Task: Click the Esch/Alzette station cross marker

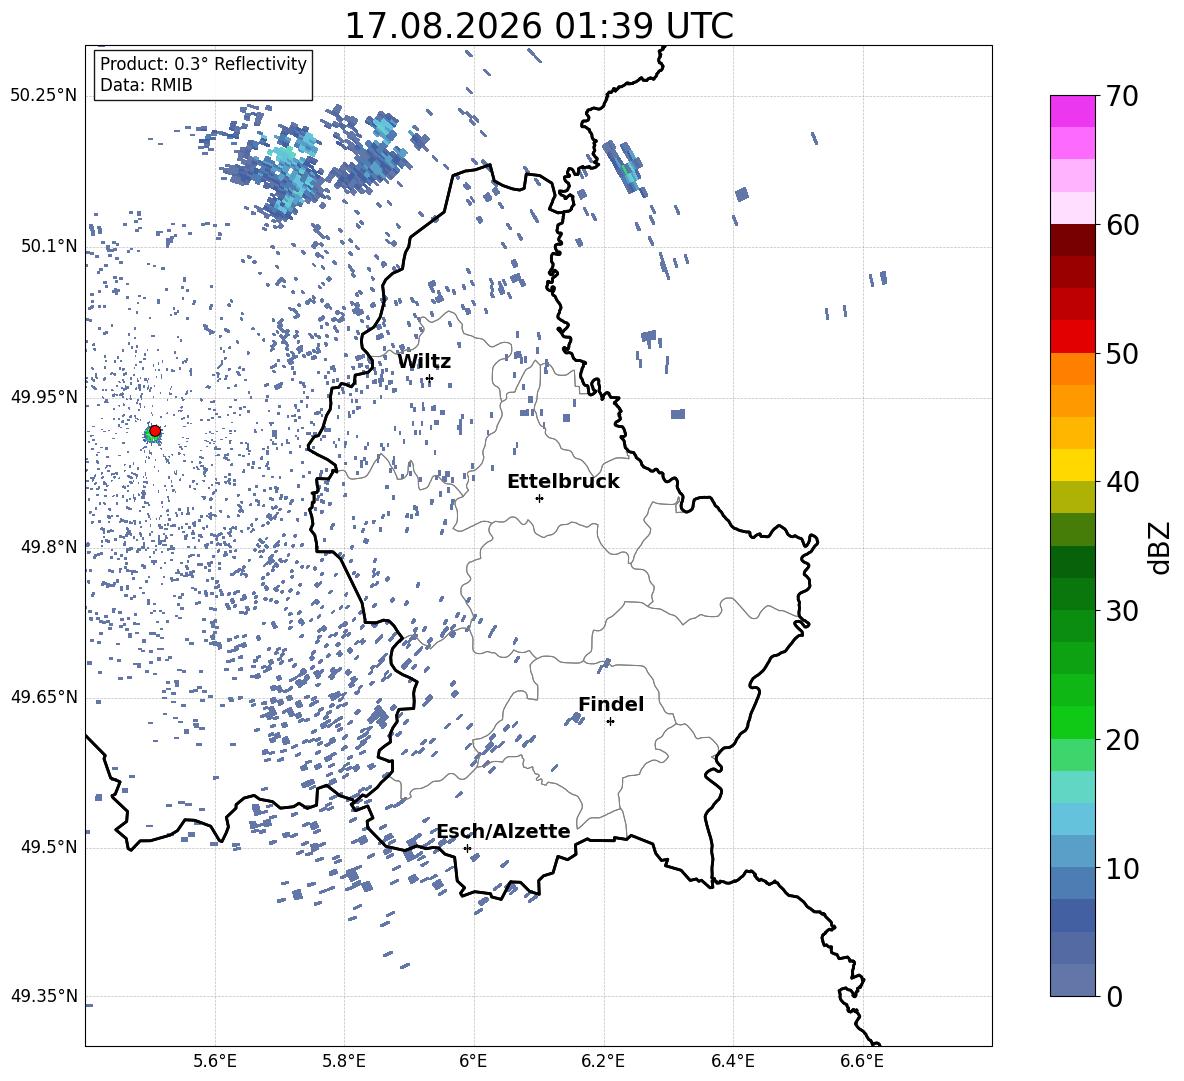Action: click(467, 848)
